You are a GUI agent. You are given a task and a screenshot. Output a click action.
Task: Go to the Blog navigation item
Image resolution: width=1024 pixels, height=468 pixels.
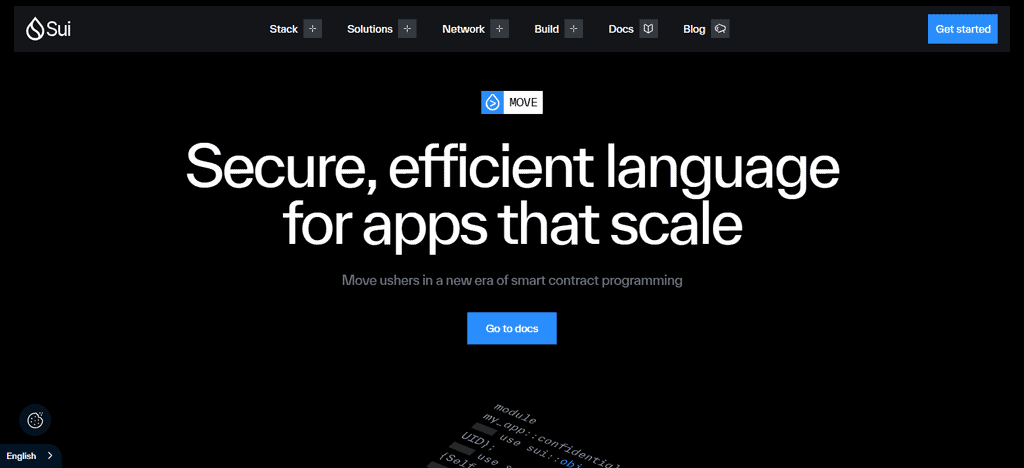click(694, 29)
